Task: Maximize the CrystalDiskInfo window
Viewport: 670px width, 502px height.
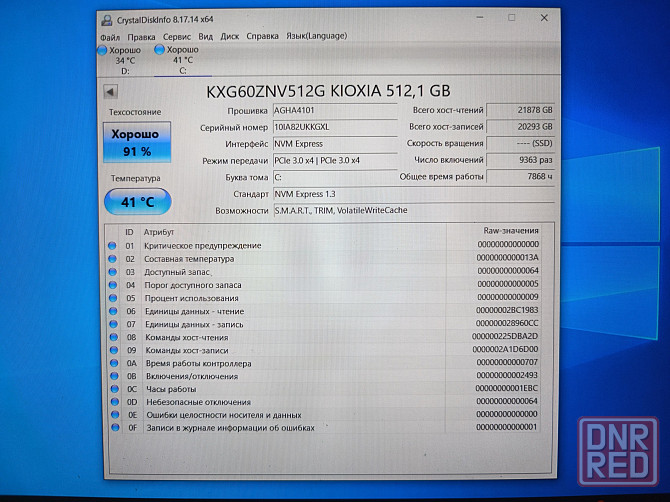Action: (x=511, y=18)
